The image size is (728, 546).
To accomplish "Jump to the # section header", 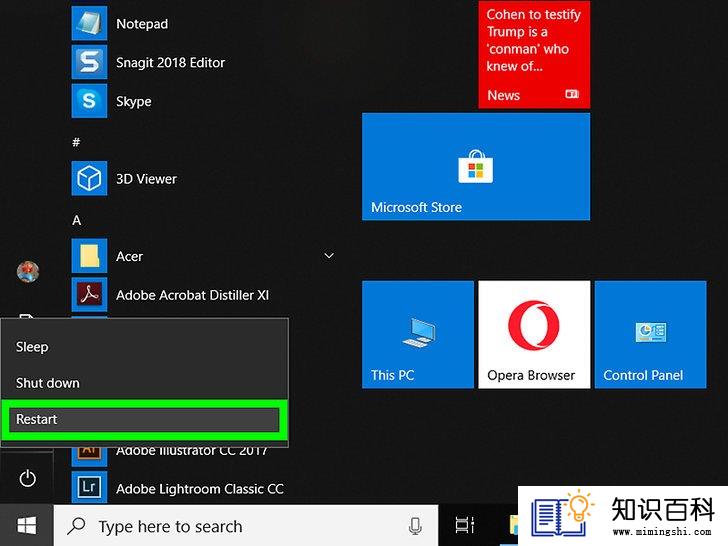I will coord(76,142).
